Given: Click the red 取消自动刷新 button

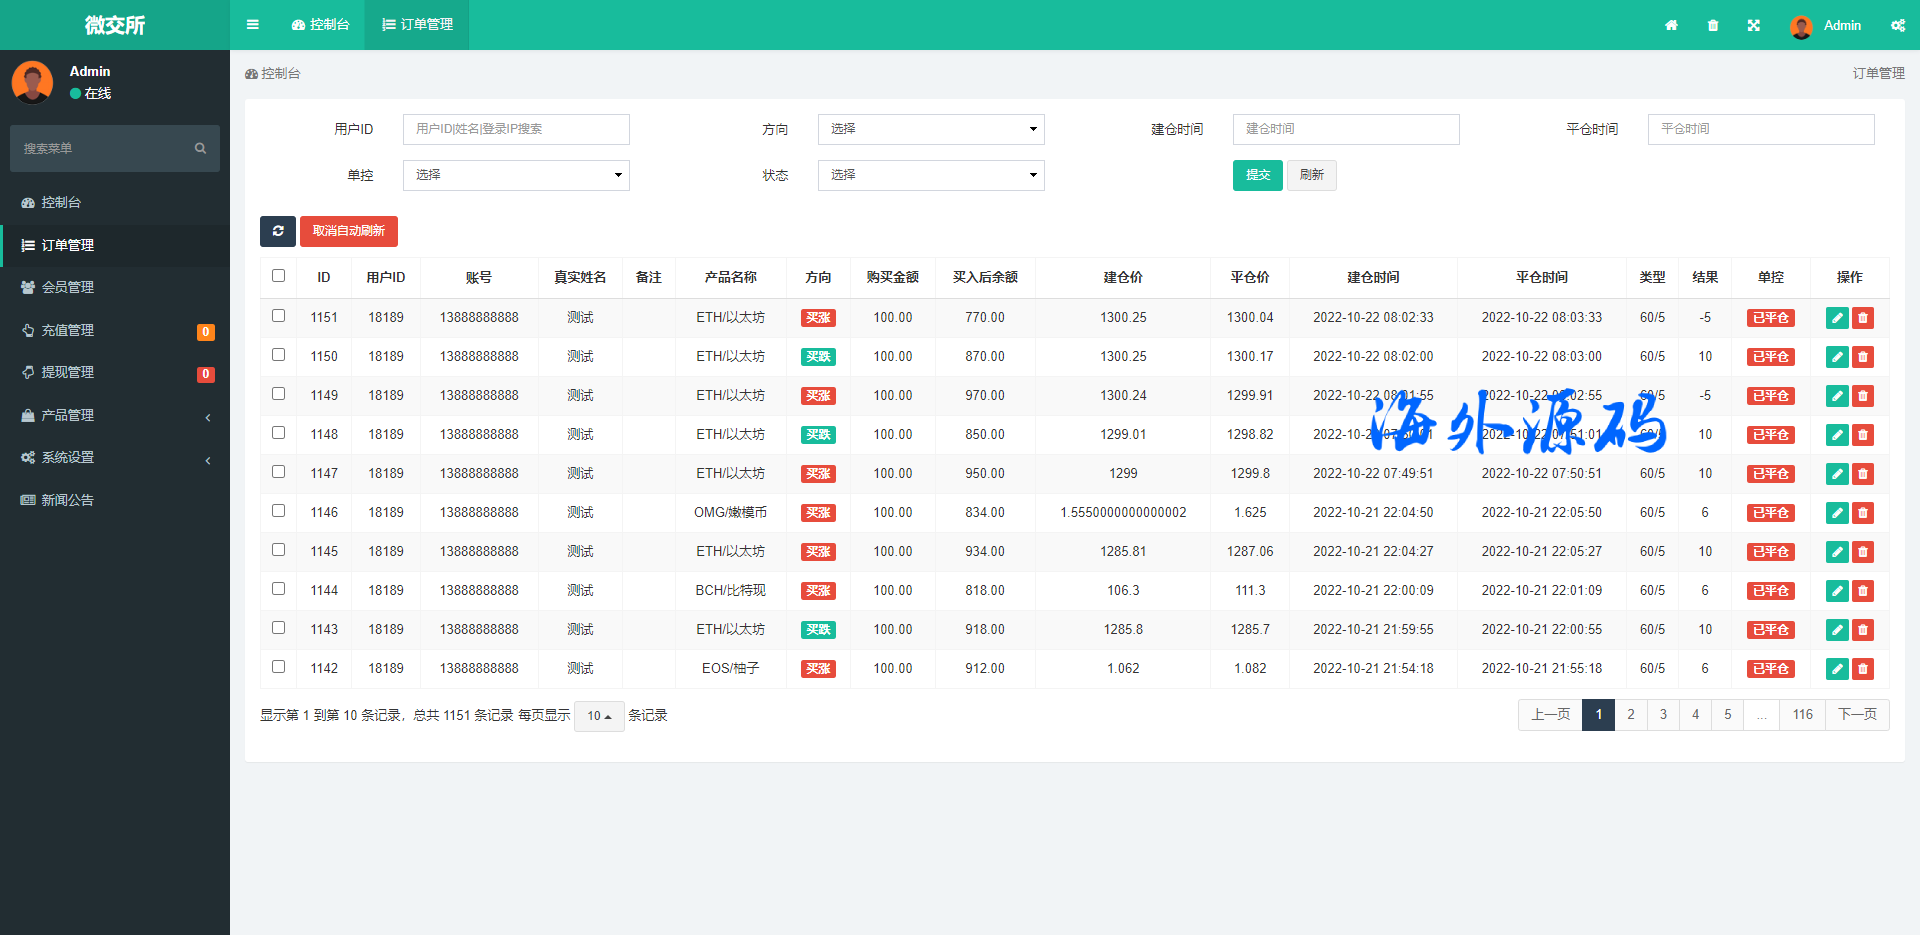Looking at the screenshot, I should (x=348, y=231).
